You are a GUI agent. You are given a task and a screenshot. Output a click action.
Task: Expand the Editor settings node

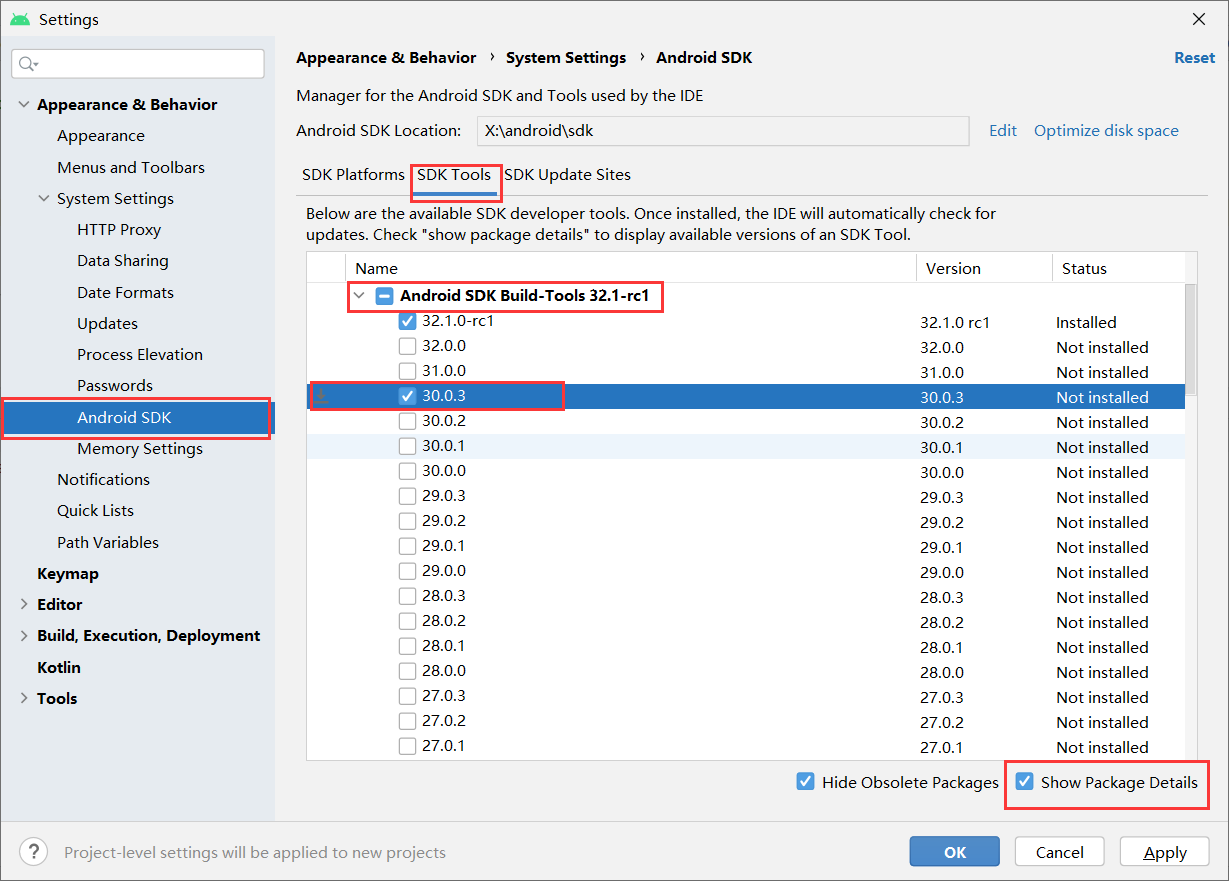tap(24, 604)
